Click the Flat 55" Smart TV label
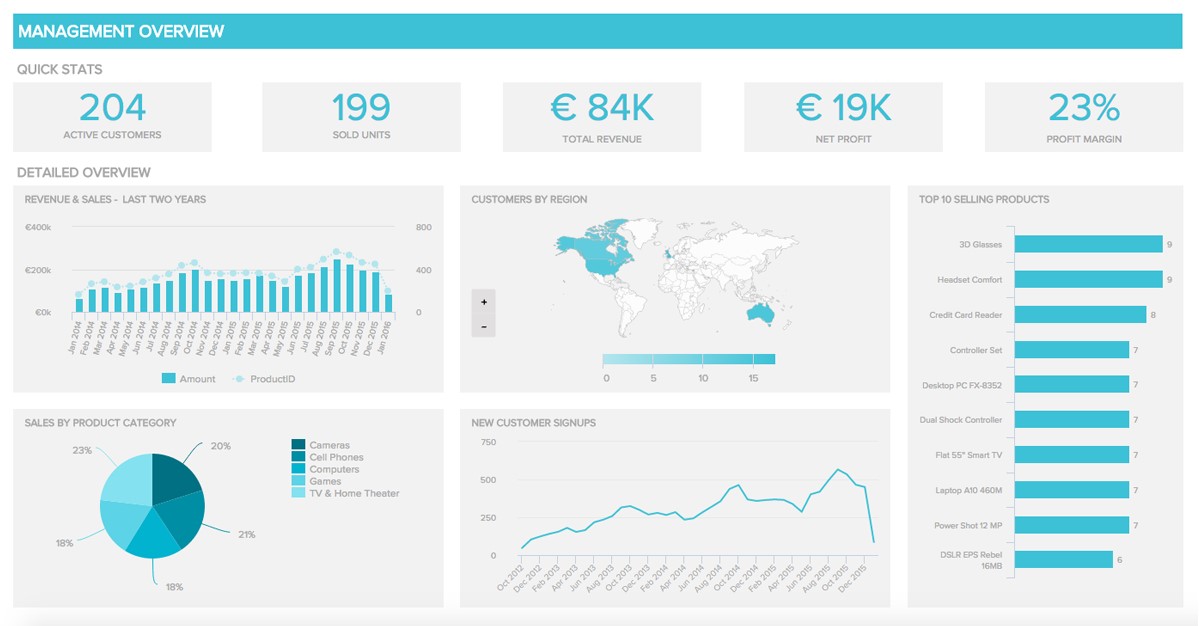This screenshot has width=1200, height=626. point(971,455)
